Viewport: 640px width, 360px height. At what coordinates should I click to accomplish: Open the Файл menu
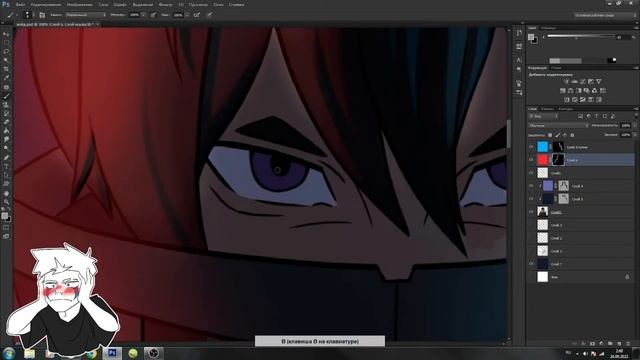(20, 4)
